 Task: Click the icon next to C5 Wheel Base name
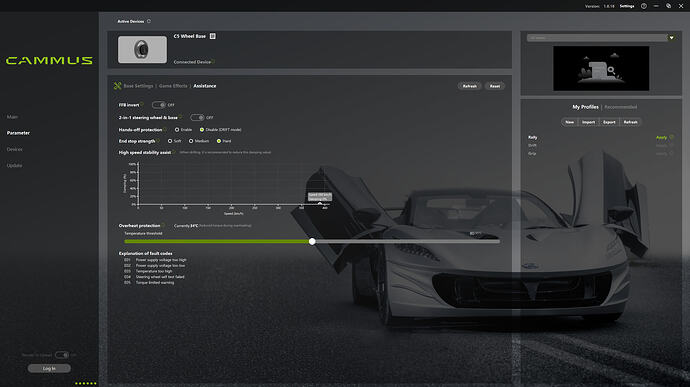tap(213, 36)
